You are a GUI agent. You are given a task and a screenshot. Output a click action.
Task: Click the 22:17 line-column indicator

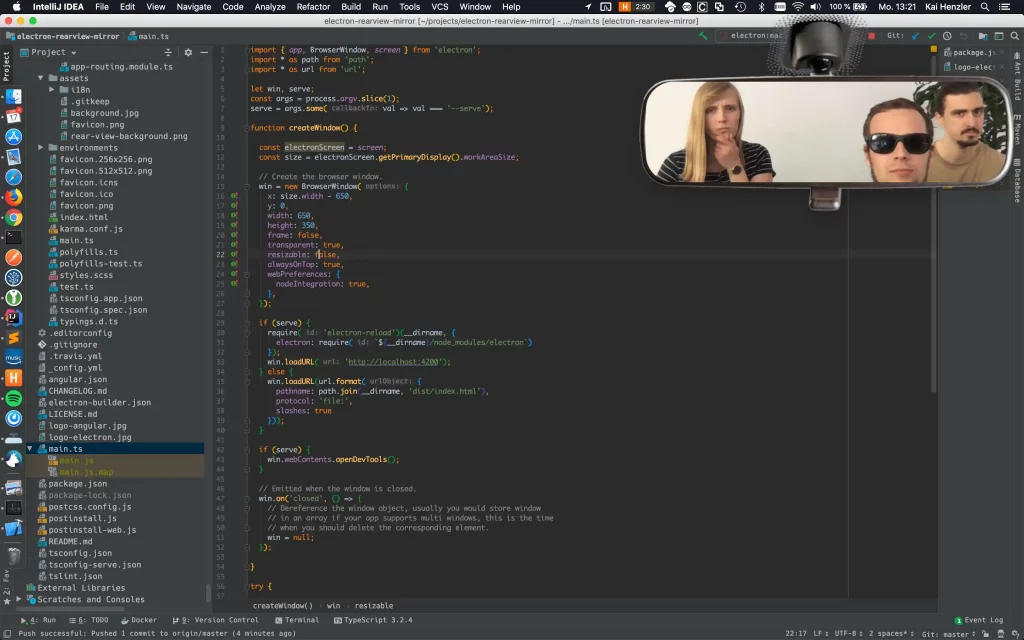point(795,633)
